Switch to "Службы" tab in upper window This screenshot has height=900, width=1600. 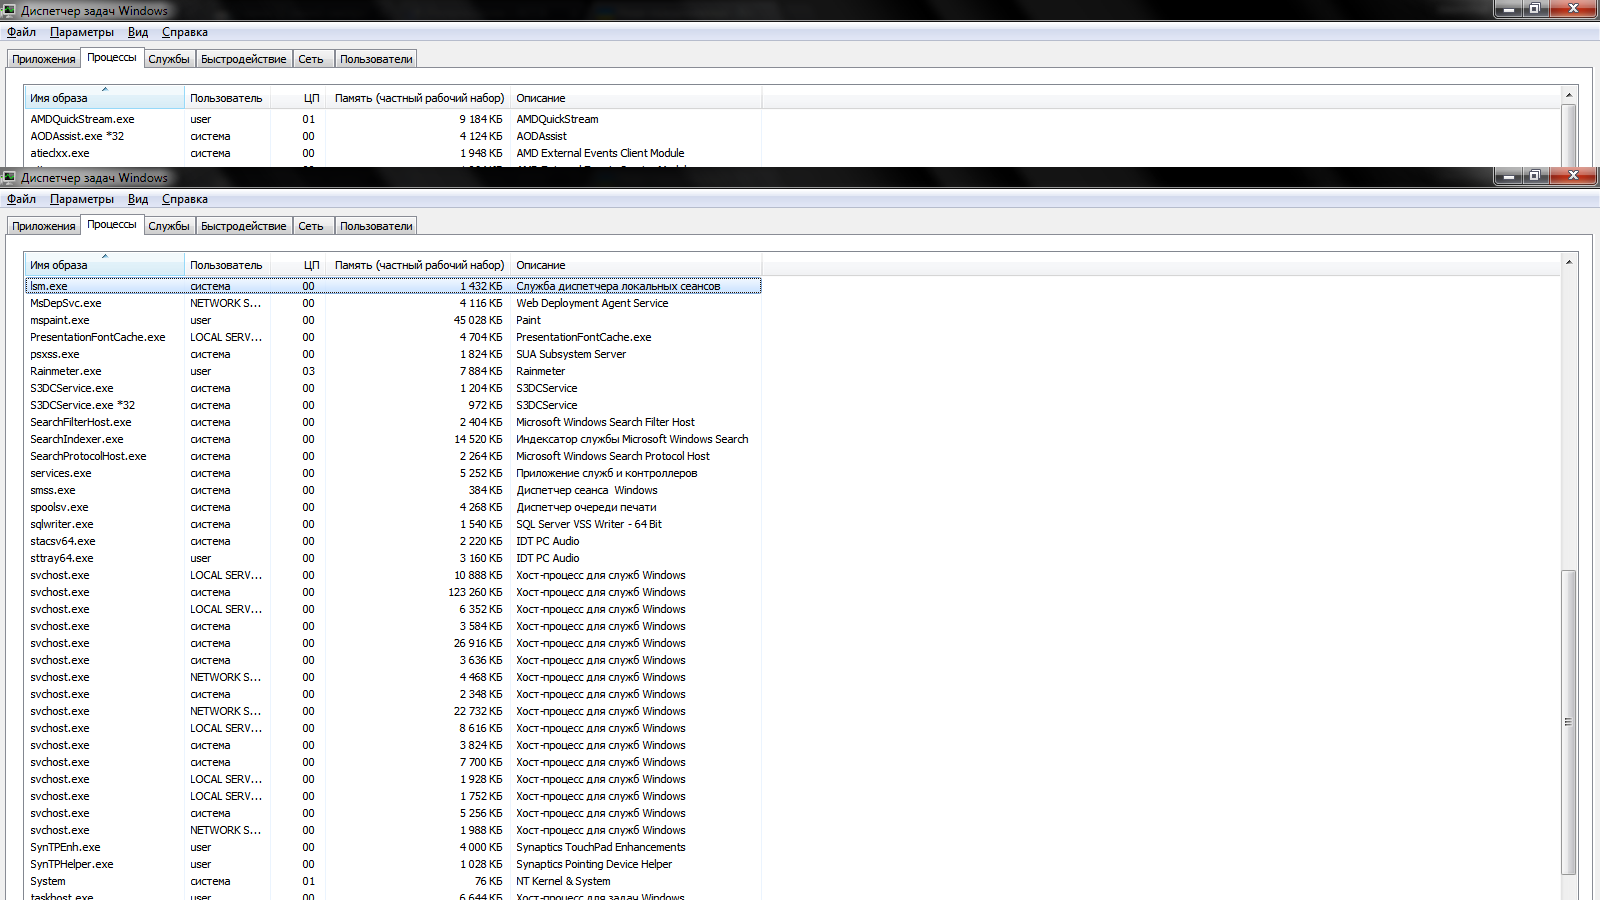click(169, 59)
